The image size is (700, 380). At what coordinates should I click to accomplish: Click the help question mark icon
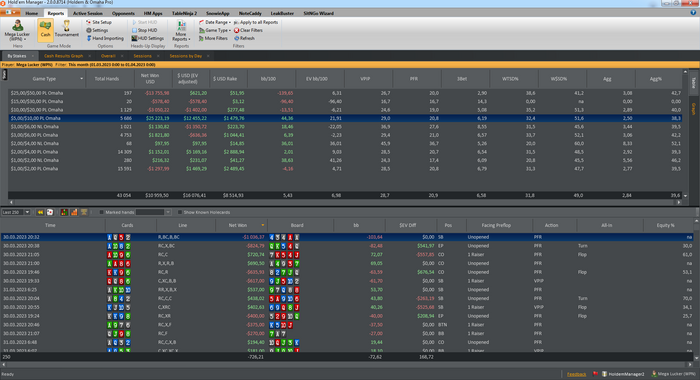click(693, 13)
